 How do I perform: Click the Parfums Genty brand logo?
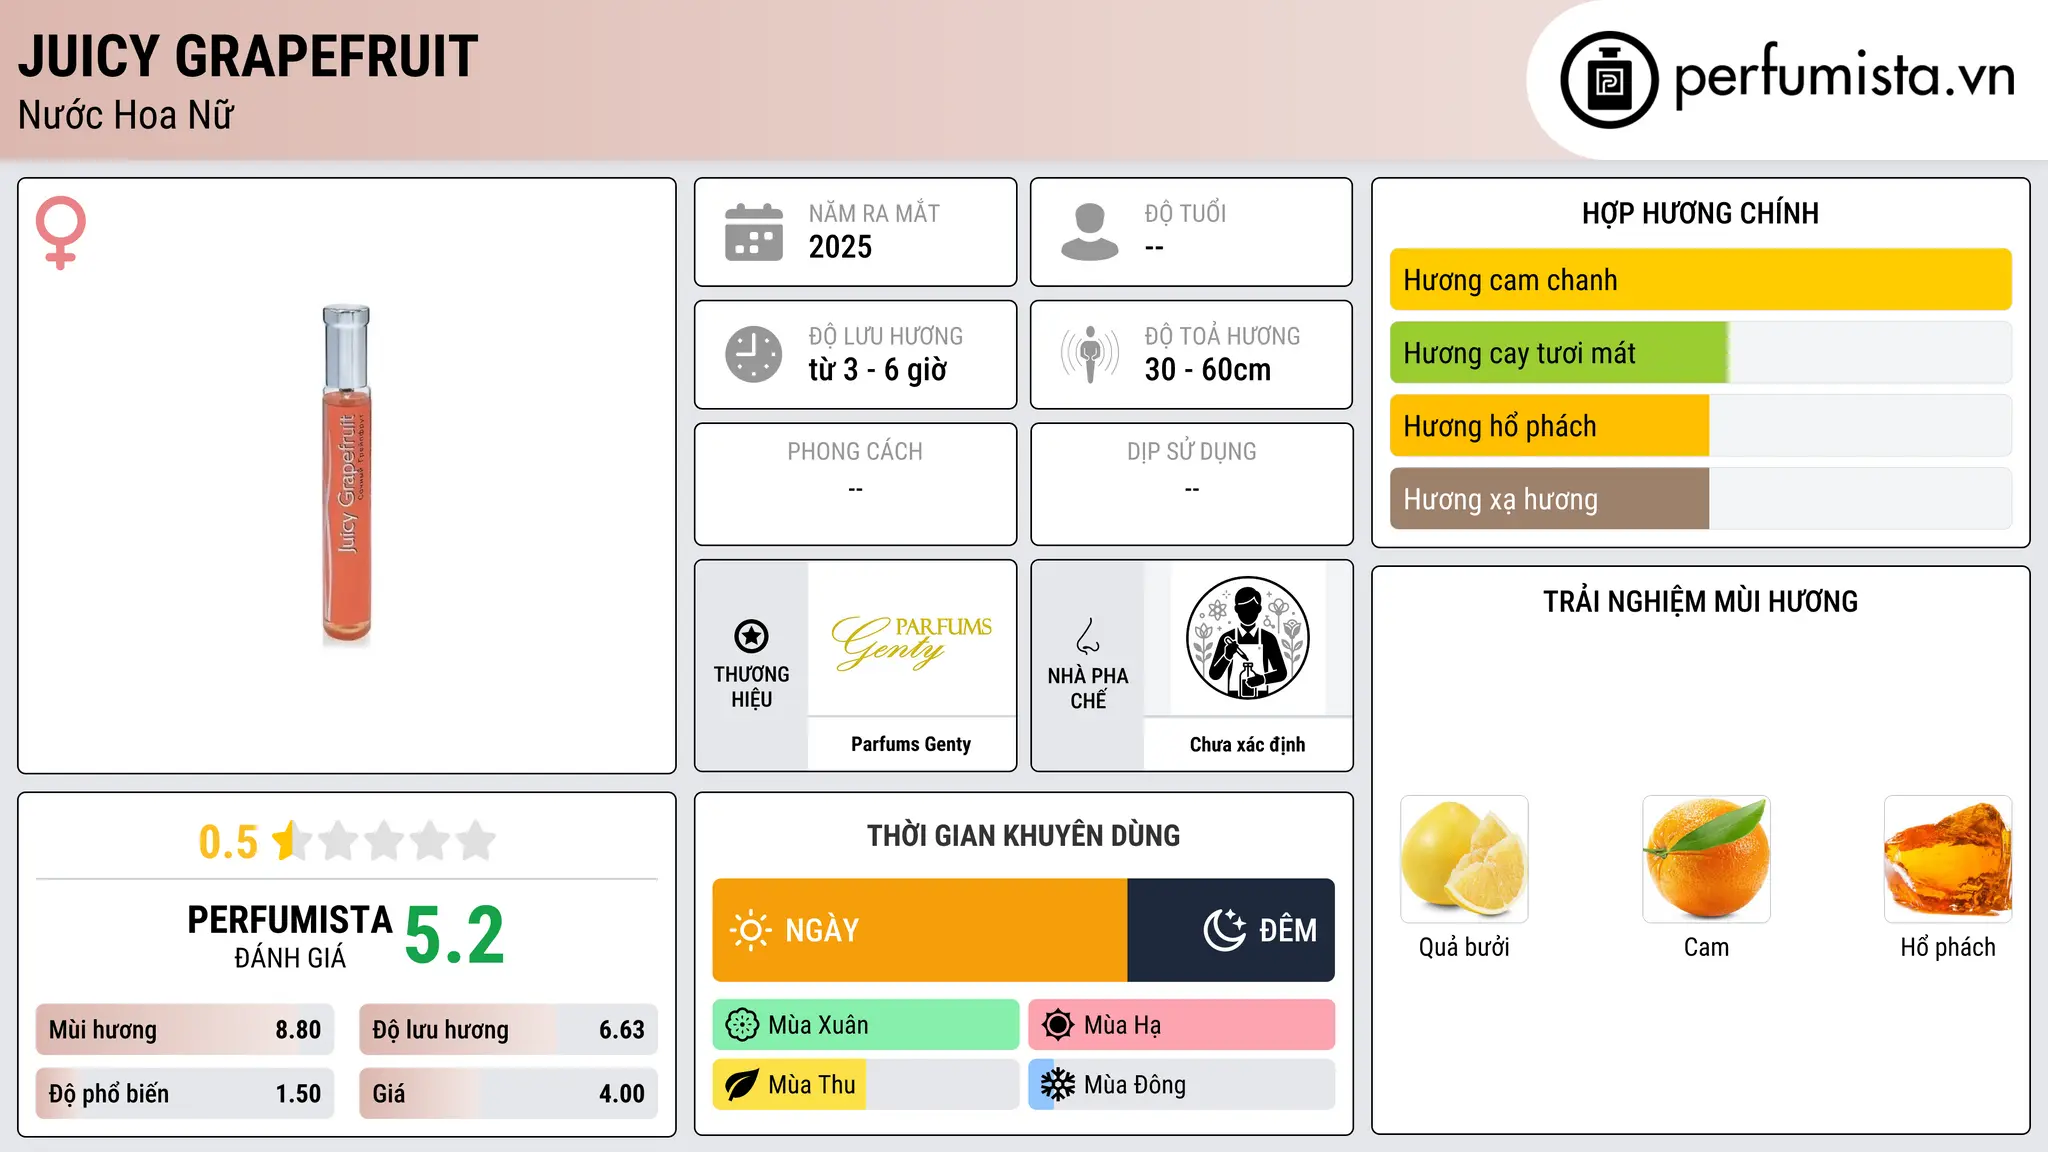pos(912,642)
